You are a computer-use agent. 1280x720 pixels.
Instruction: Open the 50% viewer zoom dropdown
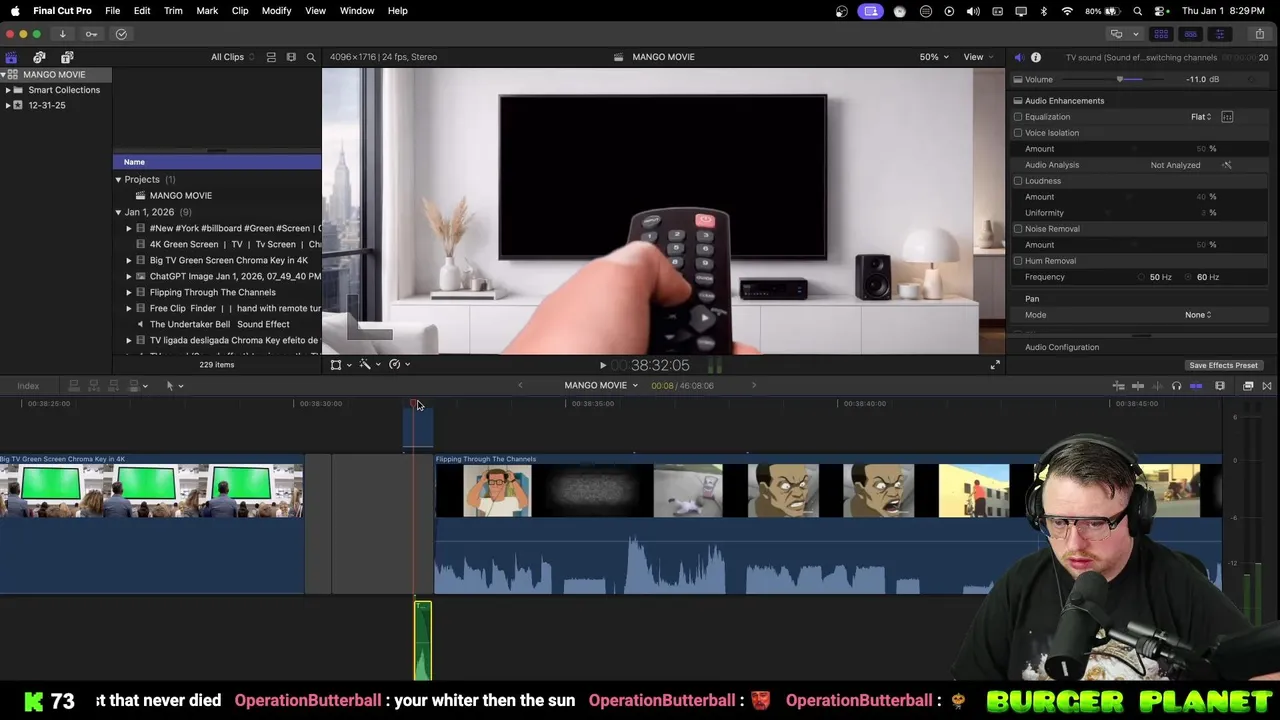[x=934, y=57]
